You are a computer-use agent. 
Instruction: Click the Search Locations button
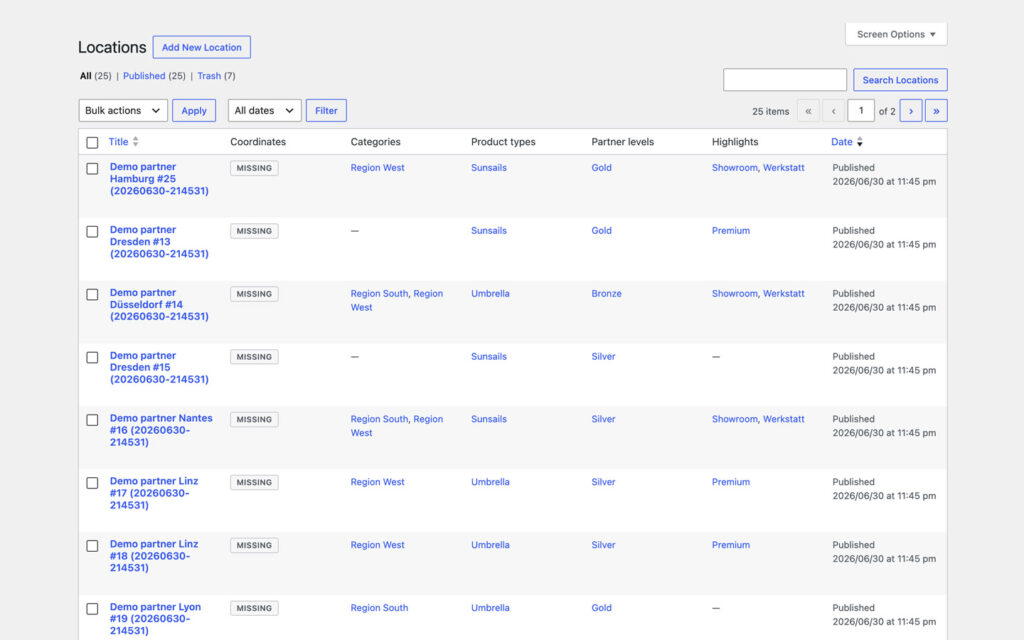pos(900,80)
